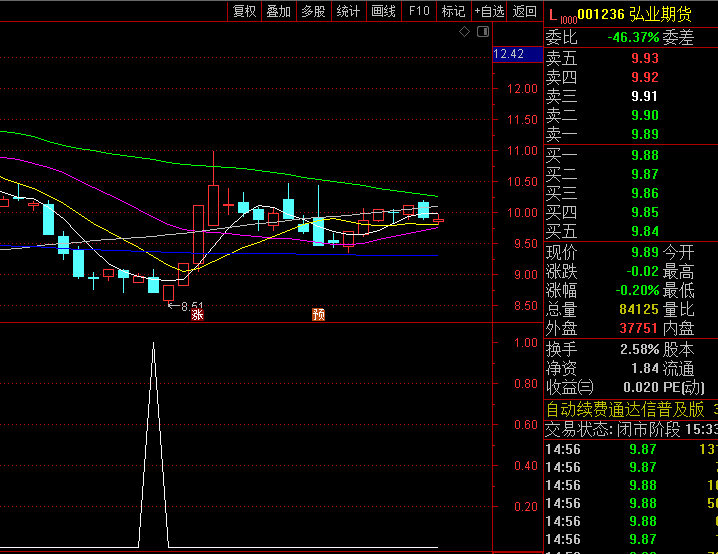Open the 叠加 overlay option
This screenshot has width=718, height=554.
click(x=278, y=11)
